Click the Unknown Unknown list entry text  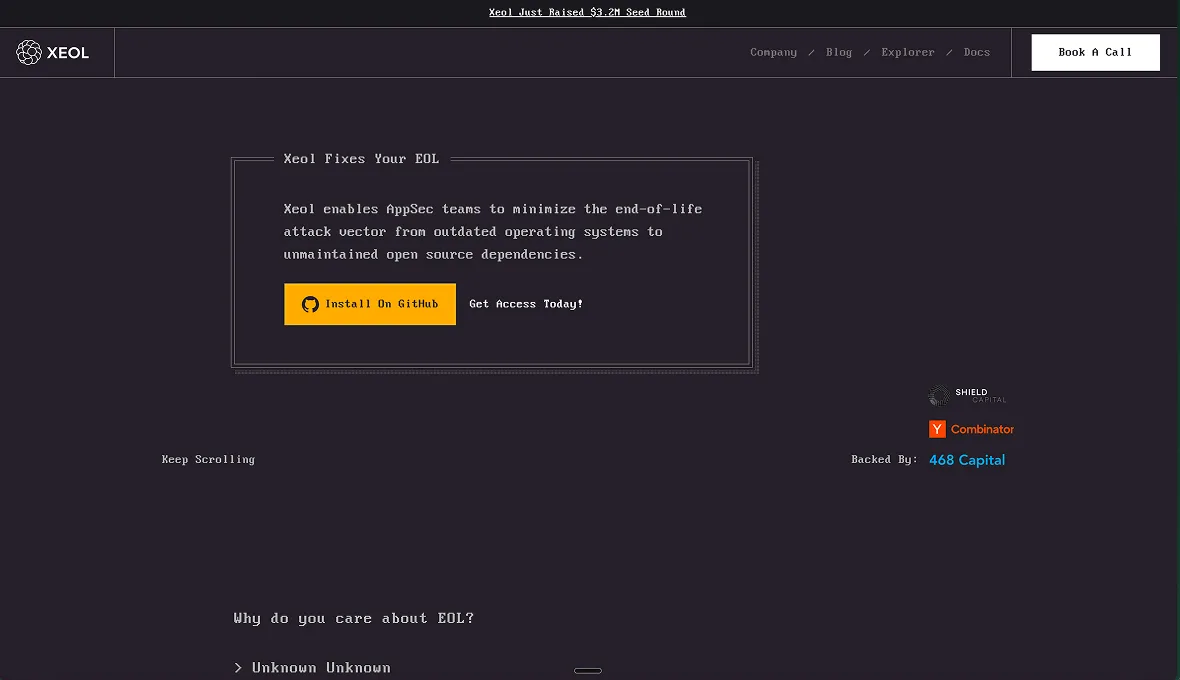[x=321, y=667]
